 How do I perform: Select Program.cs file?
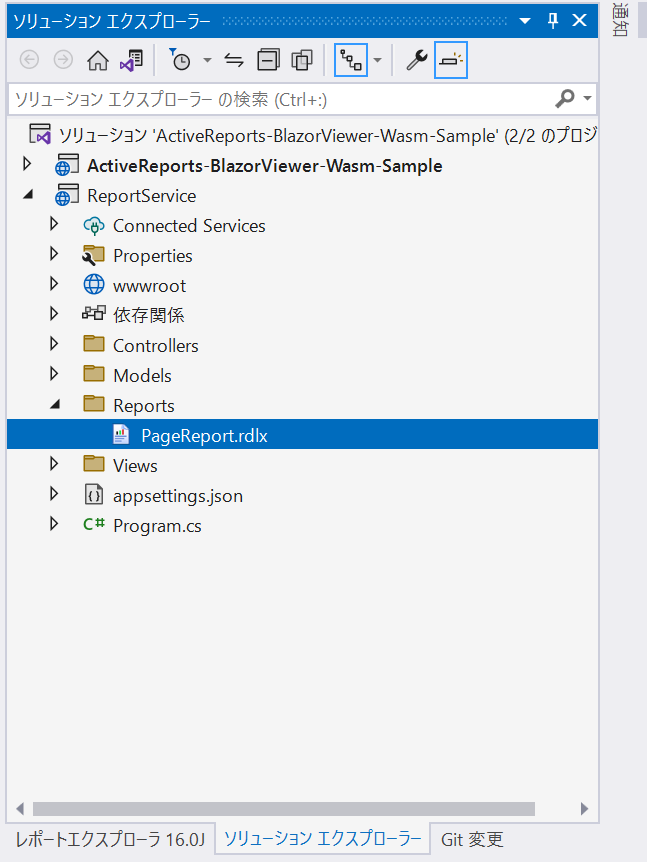[157, 526]
